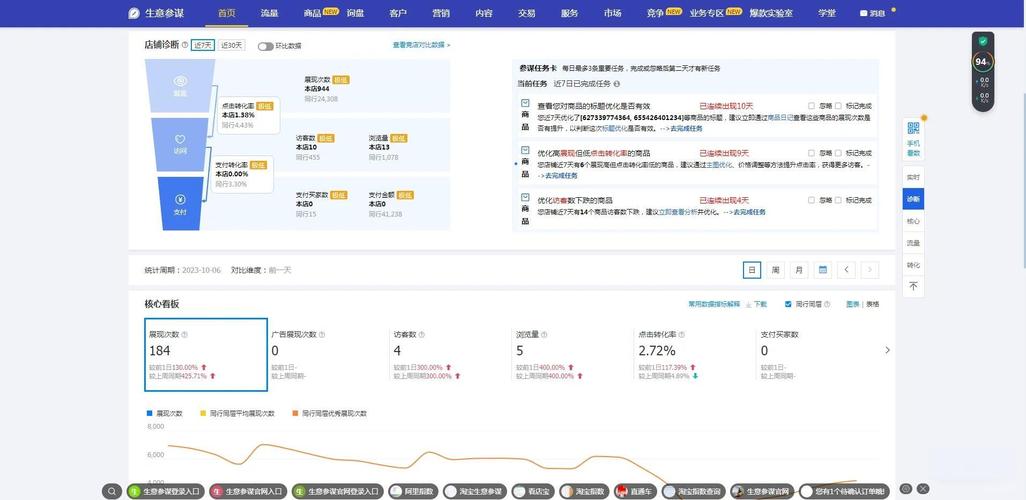Click the 直通车 shortcut in bottom bar

(x=635, y=491)
